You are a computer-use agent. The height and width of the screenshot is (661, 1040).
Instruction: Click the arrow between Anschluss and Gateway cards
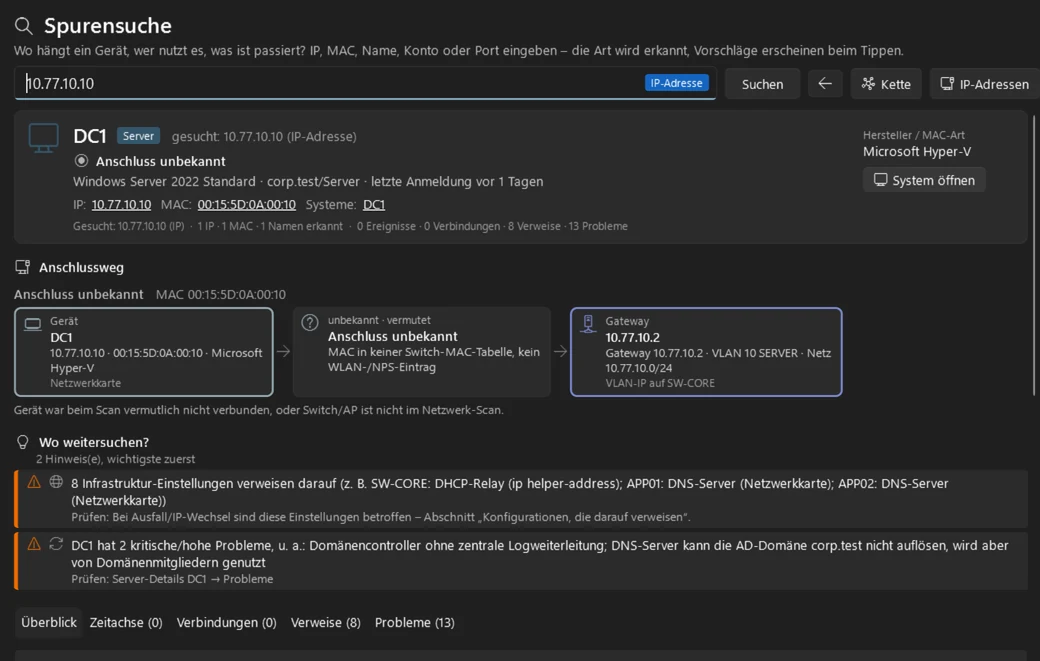(x=560, y=351)
